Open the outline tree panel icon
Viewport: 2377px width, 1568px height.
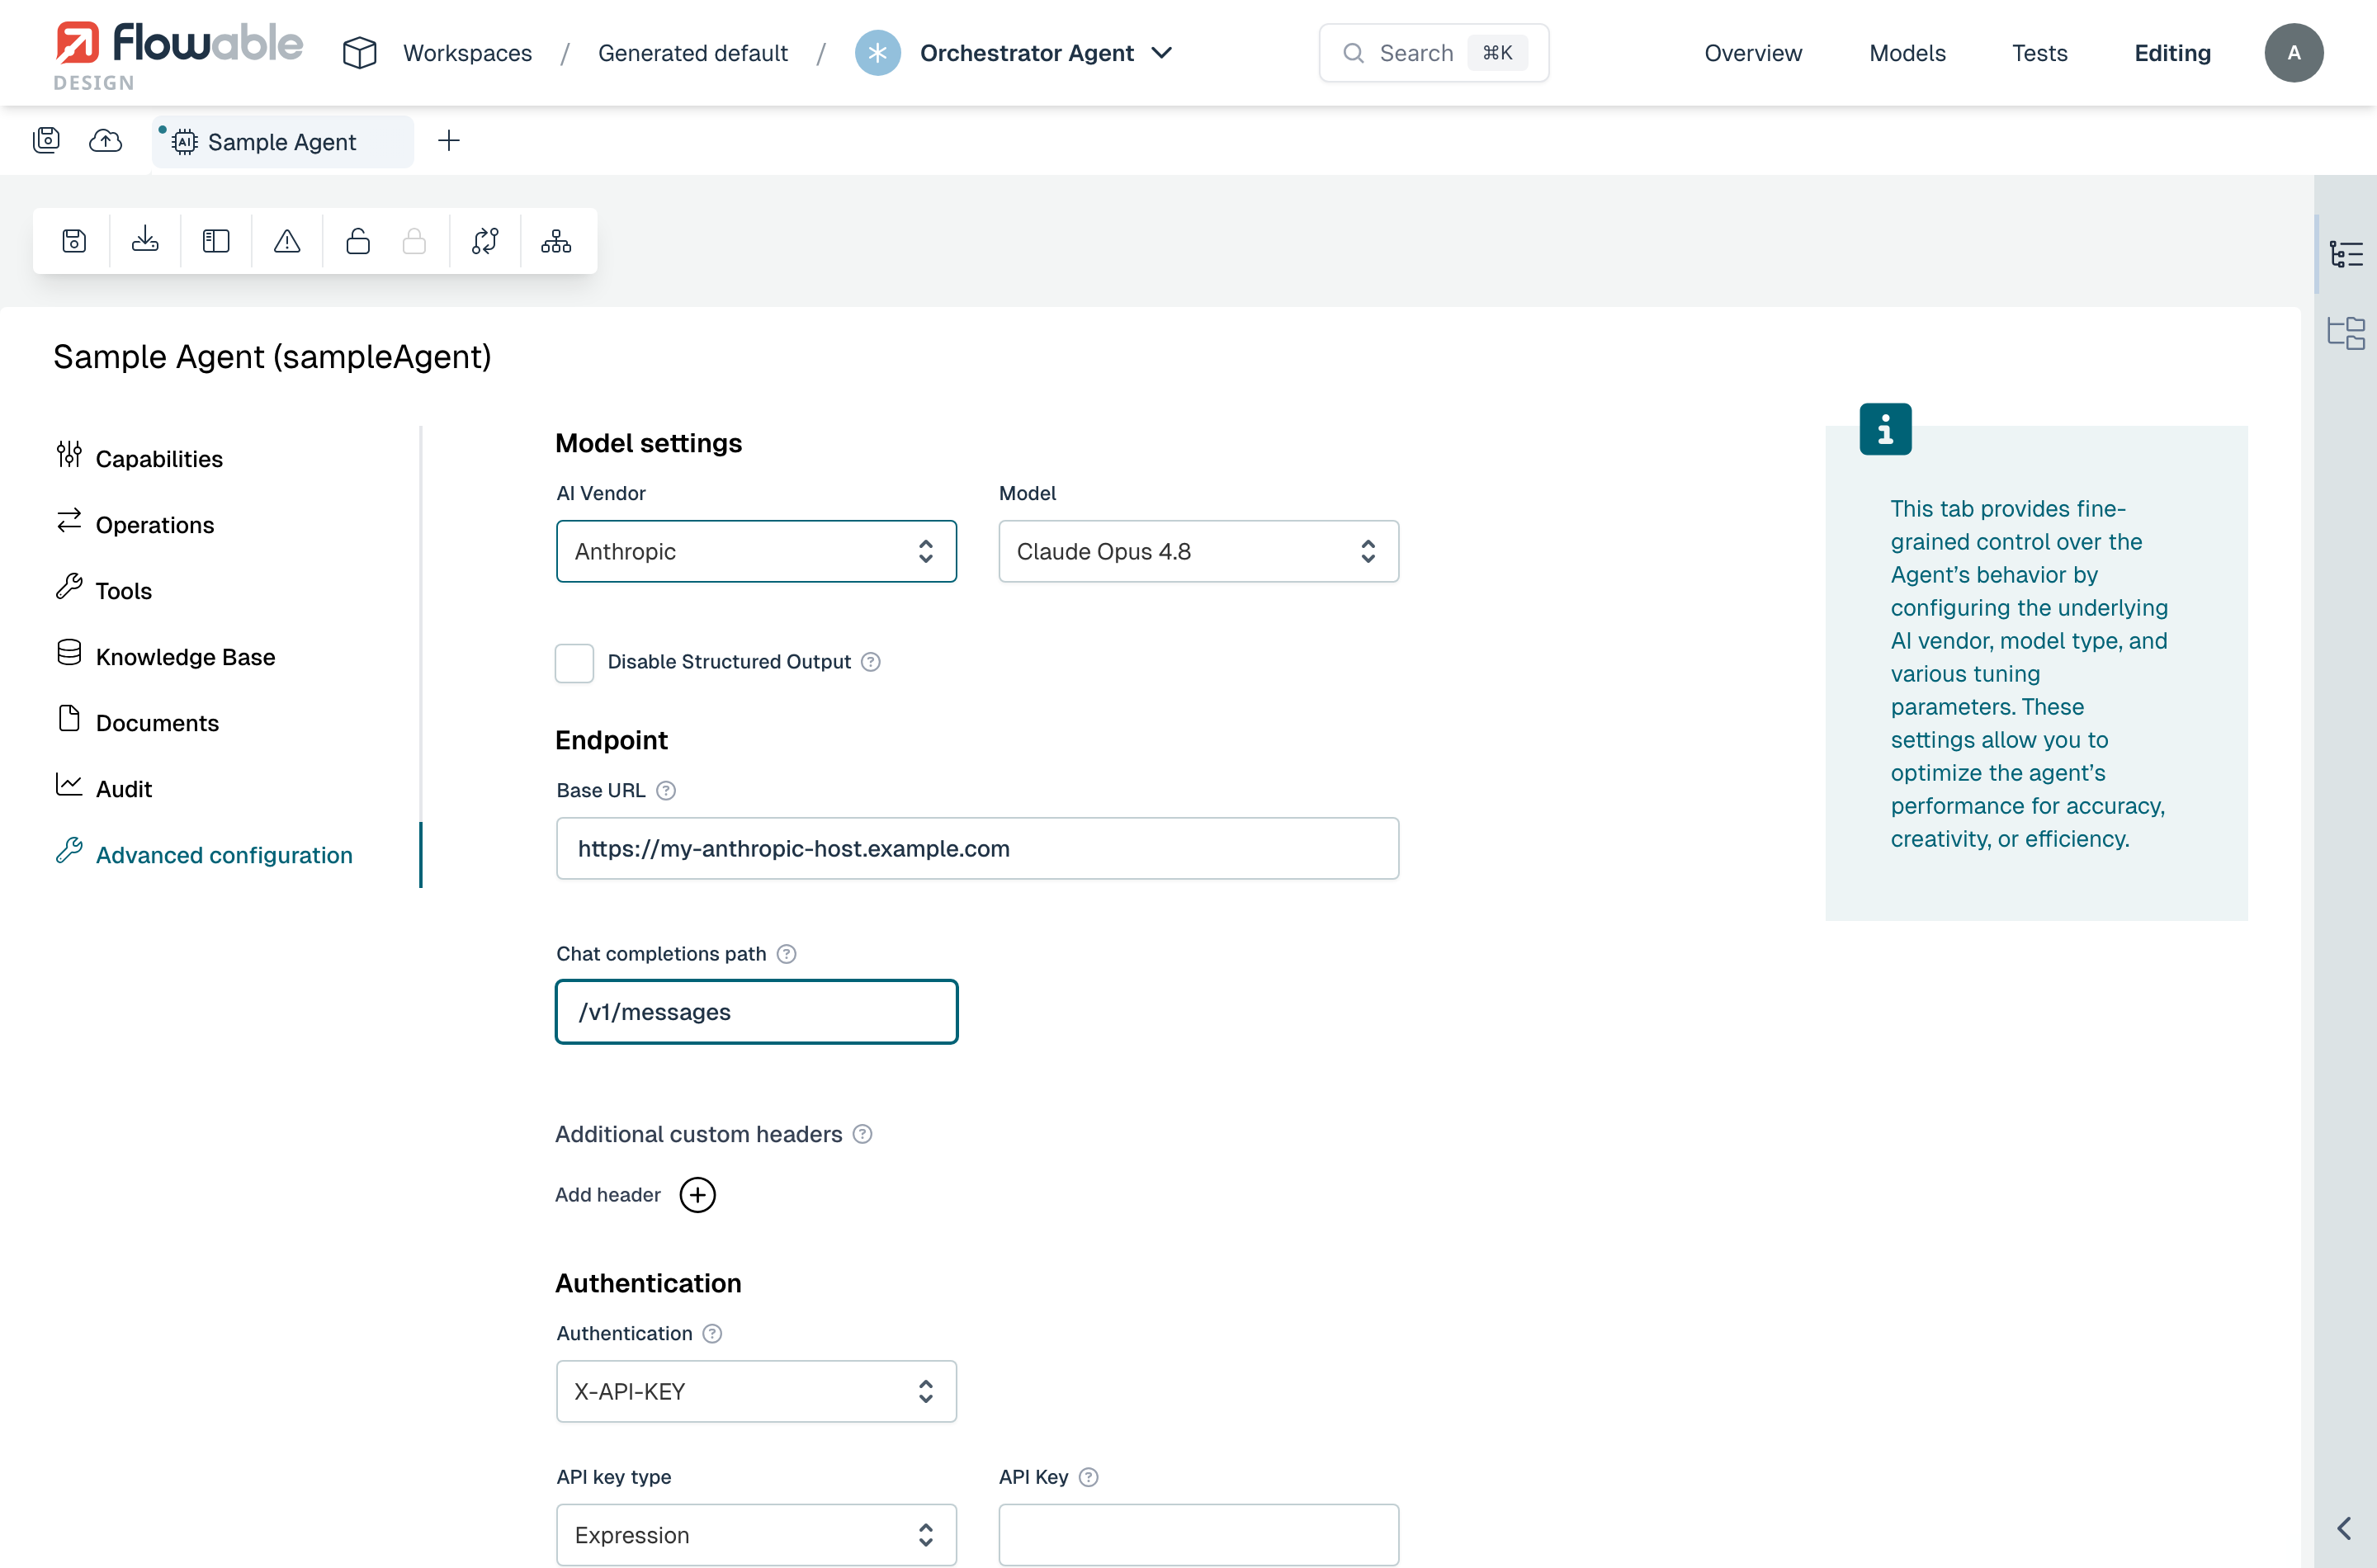click(x=2346, y=254)
